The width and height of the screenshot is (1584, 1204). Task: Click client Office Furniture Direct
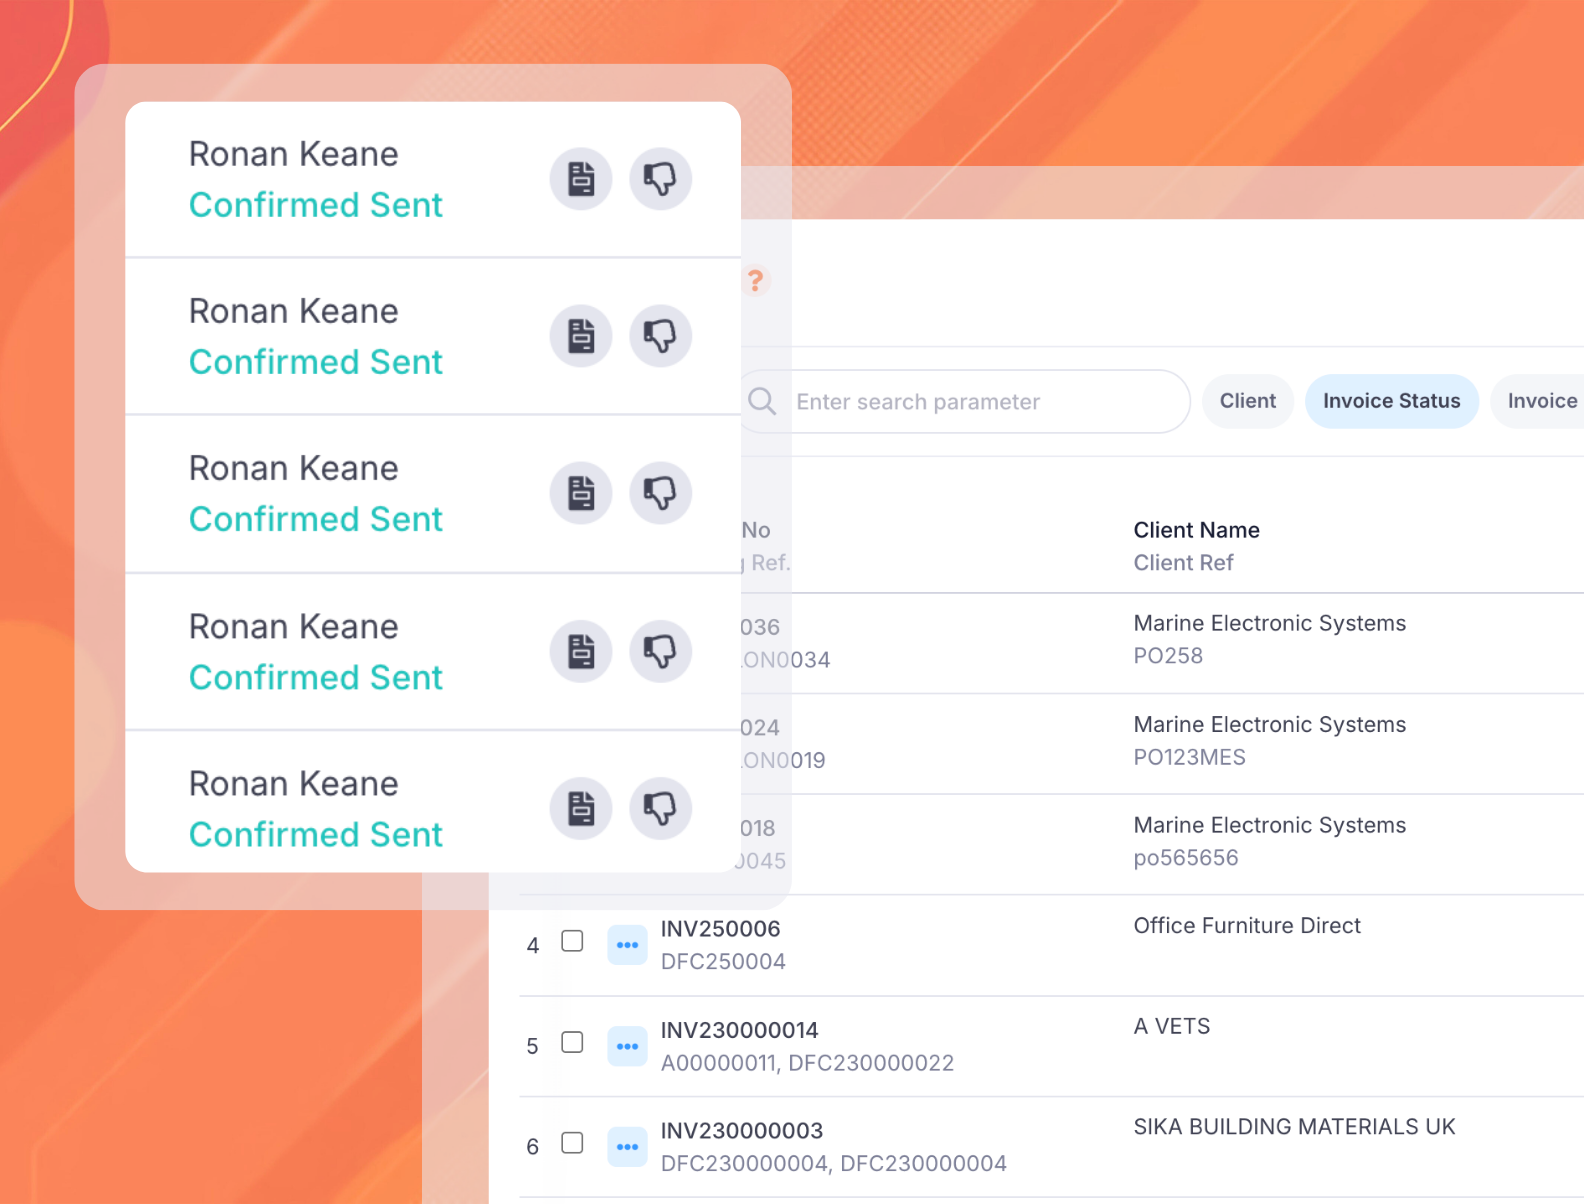(x=1247, y=926)
